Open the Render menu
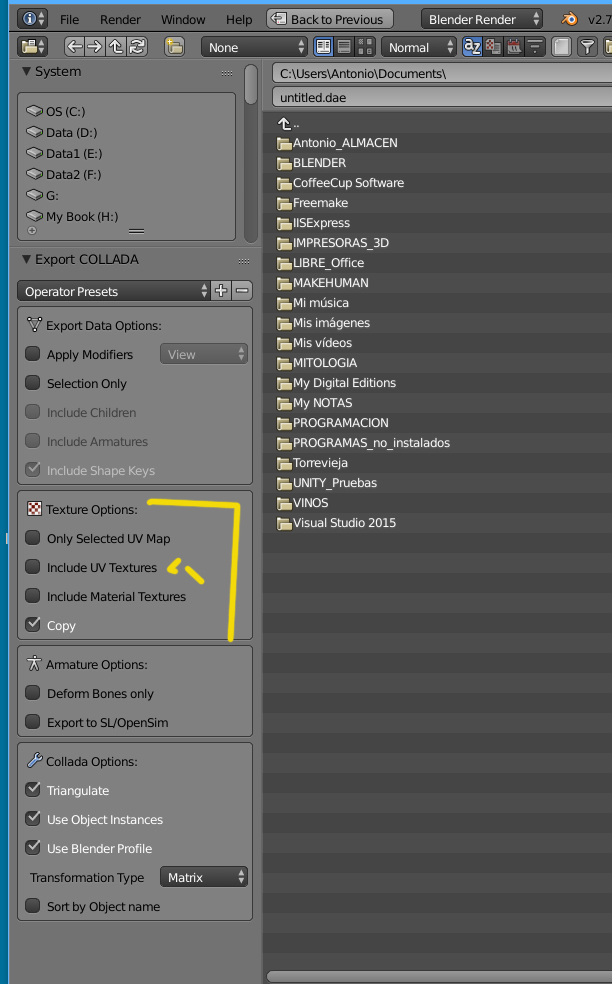The height and width of the screenshot is (984, 612). pyautogui.click(x=120, y=19)
